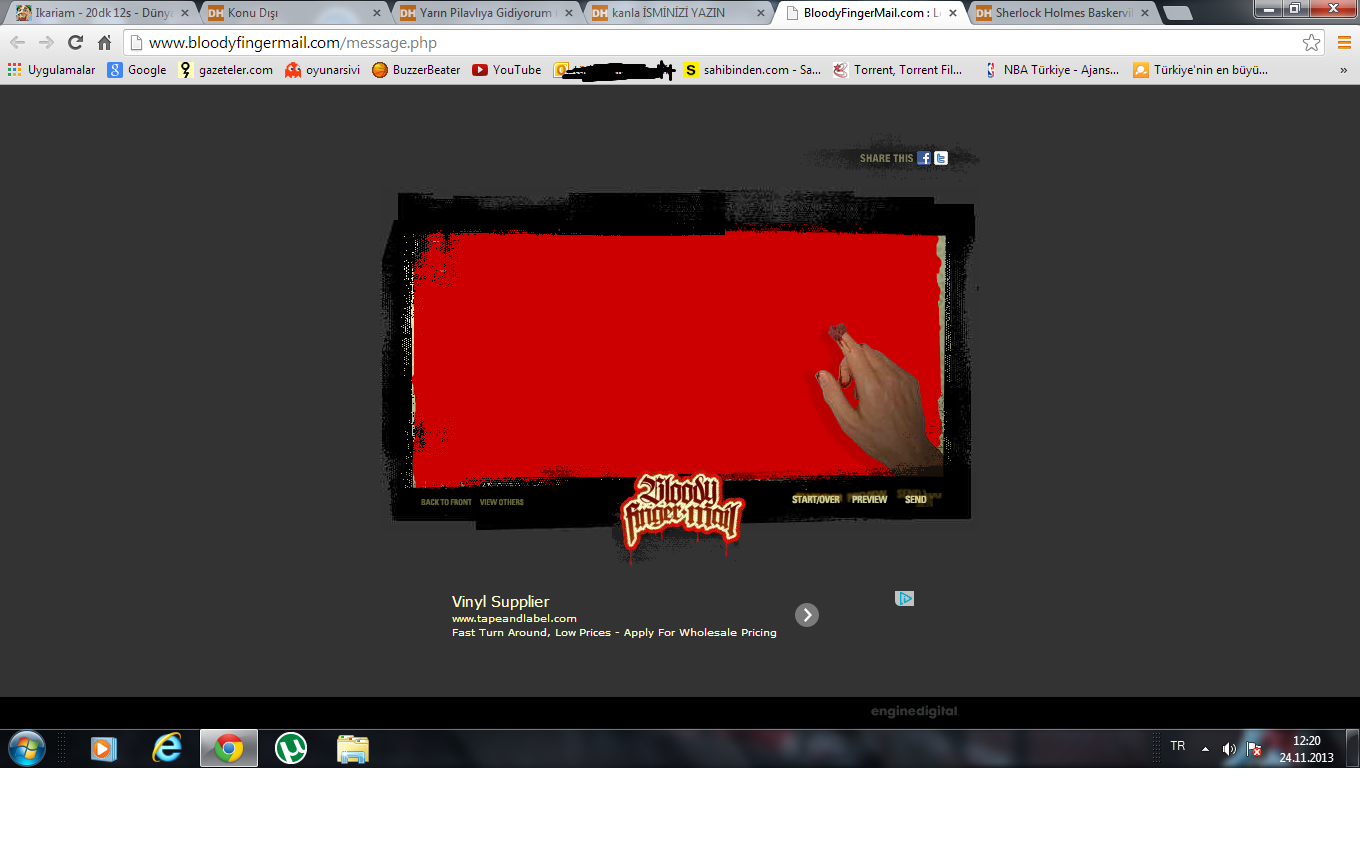Click the TR language indicator
The width and height of the screenshot is (1360, 851).
click(1178, 746)
